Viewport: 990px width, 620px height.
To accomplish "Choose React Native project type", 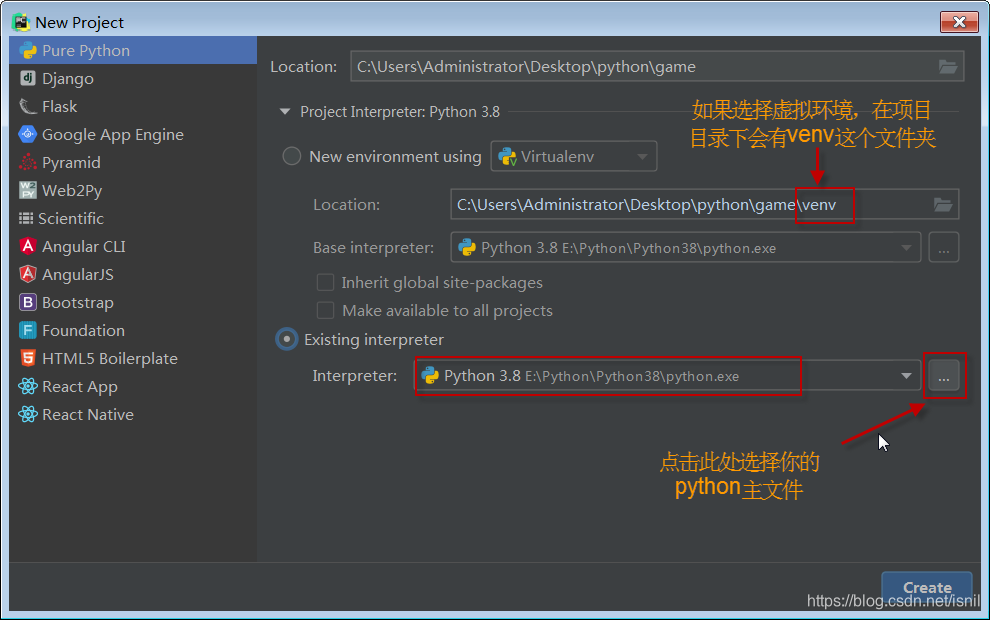I will tap(133, 414).
